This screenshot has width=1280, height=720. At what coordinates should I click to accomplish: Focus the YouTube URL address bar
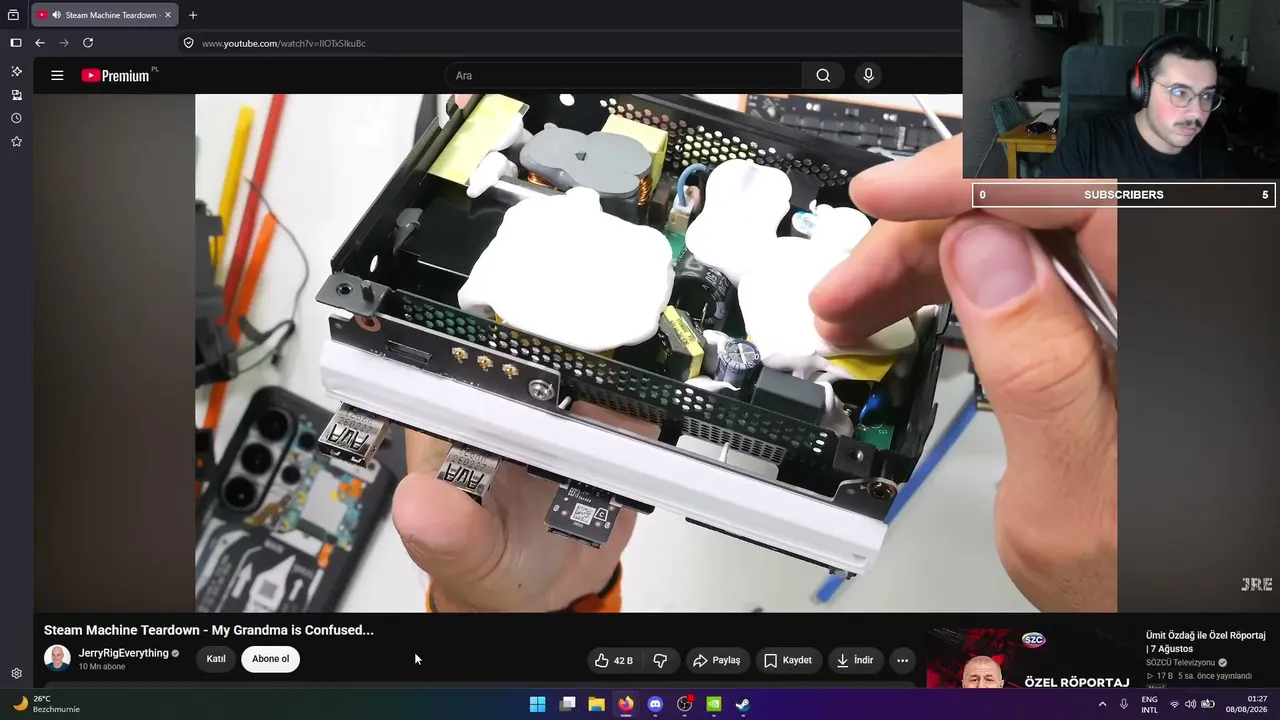point(570,43)
